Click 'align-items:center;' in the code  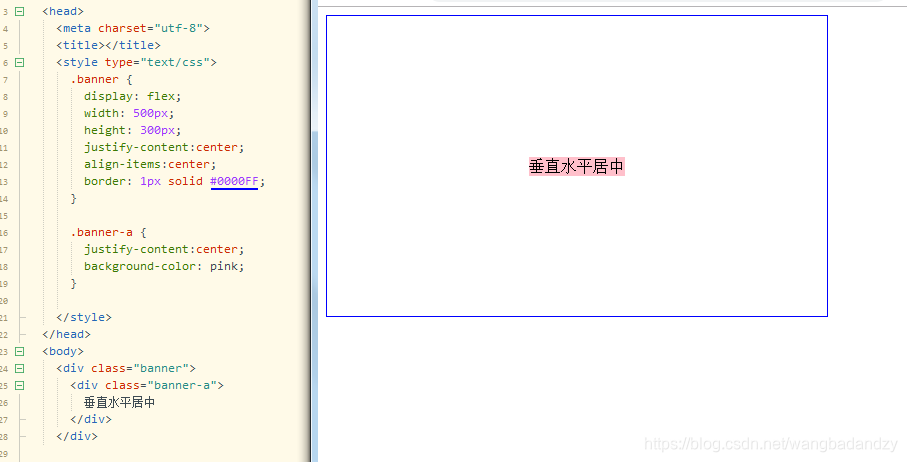[x=150, y=164]
